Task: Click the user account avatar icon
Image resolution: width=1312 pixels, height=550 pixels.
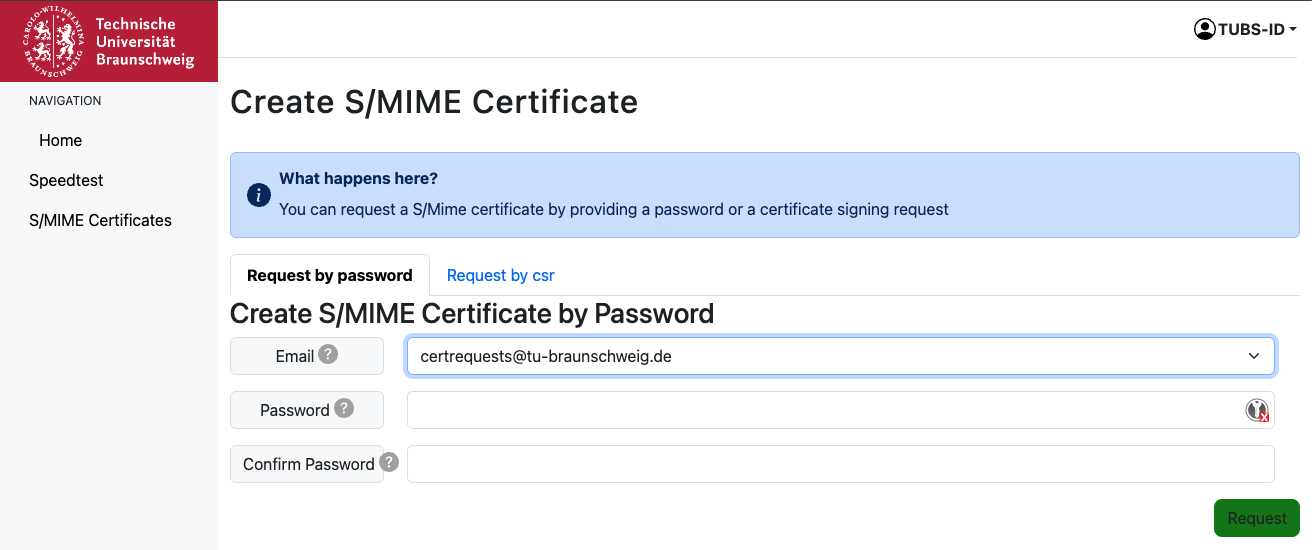Action: (1204, 30)
